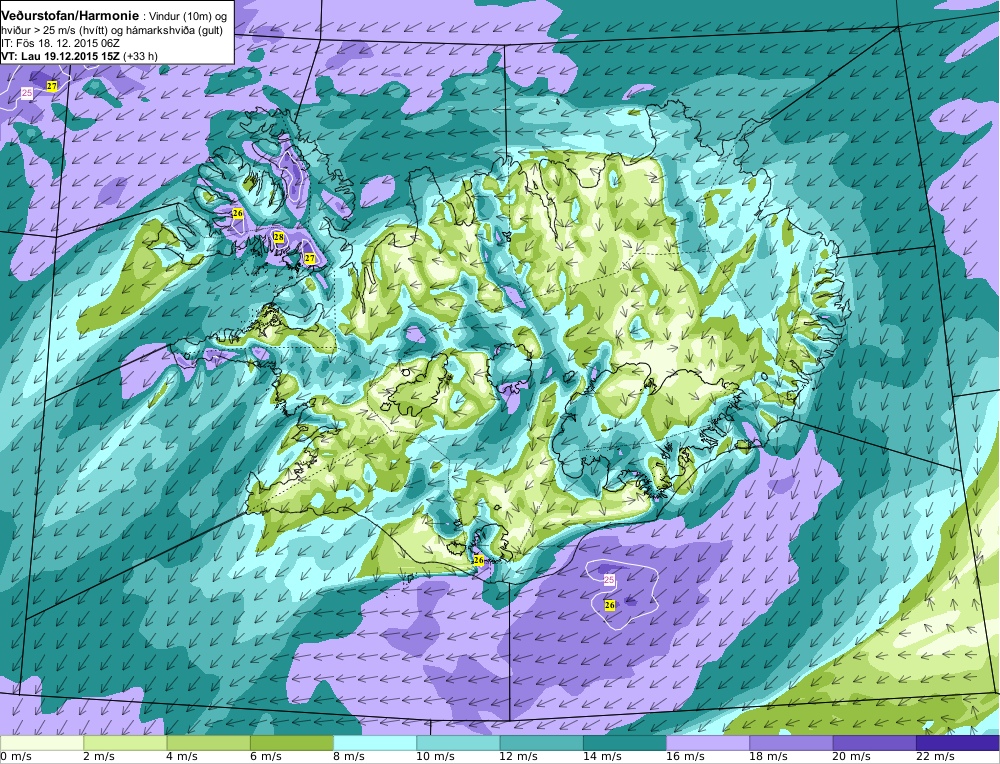Click the '10 m/s' legend label
1000x764 pixels.
pos(436,757)
